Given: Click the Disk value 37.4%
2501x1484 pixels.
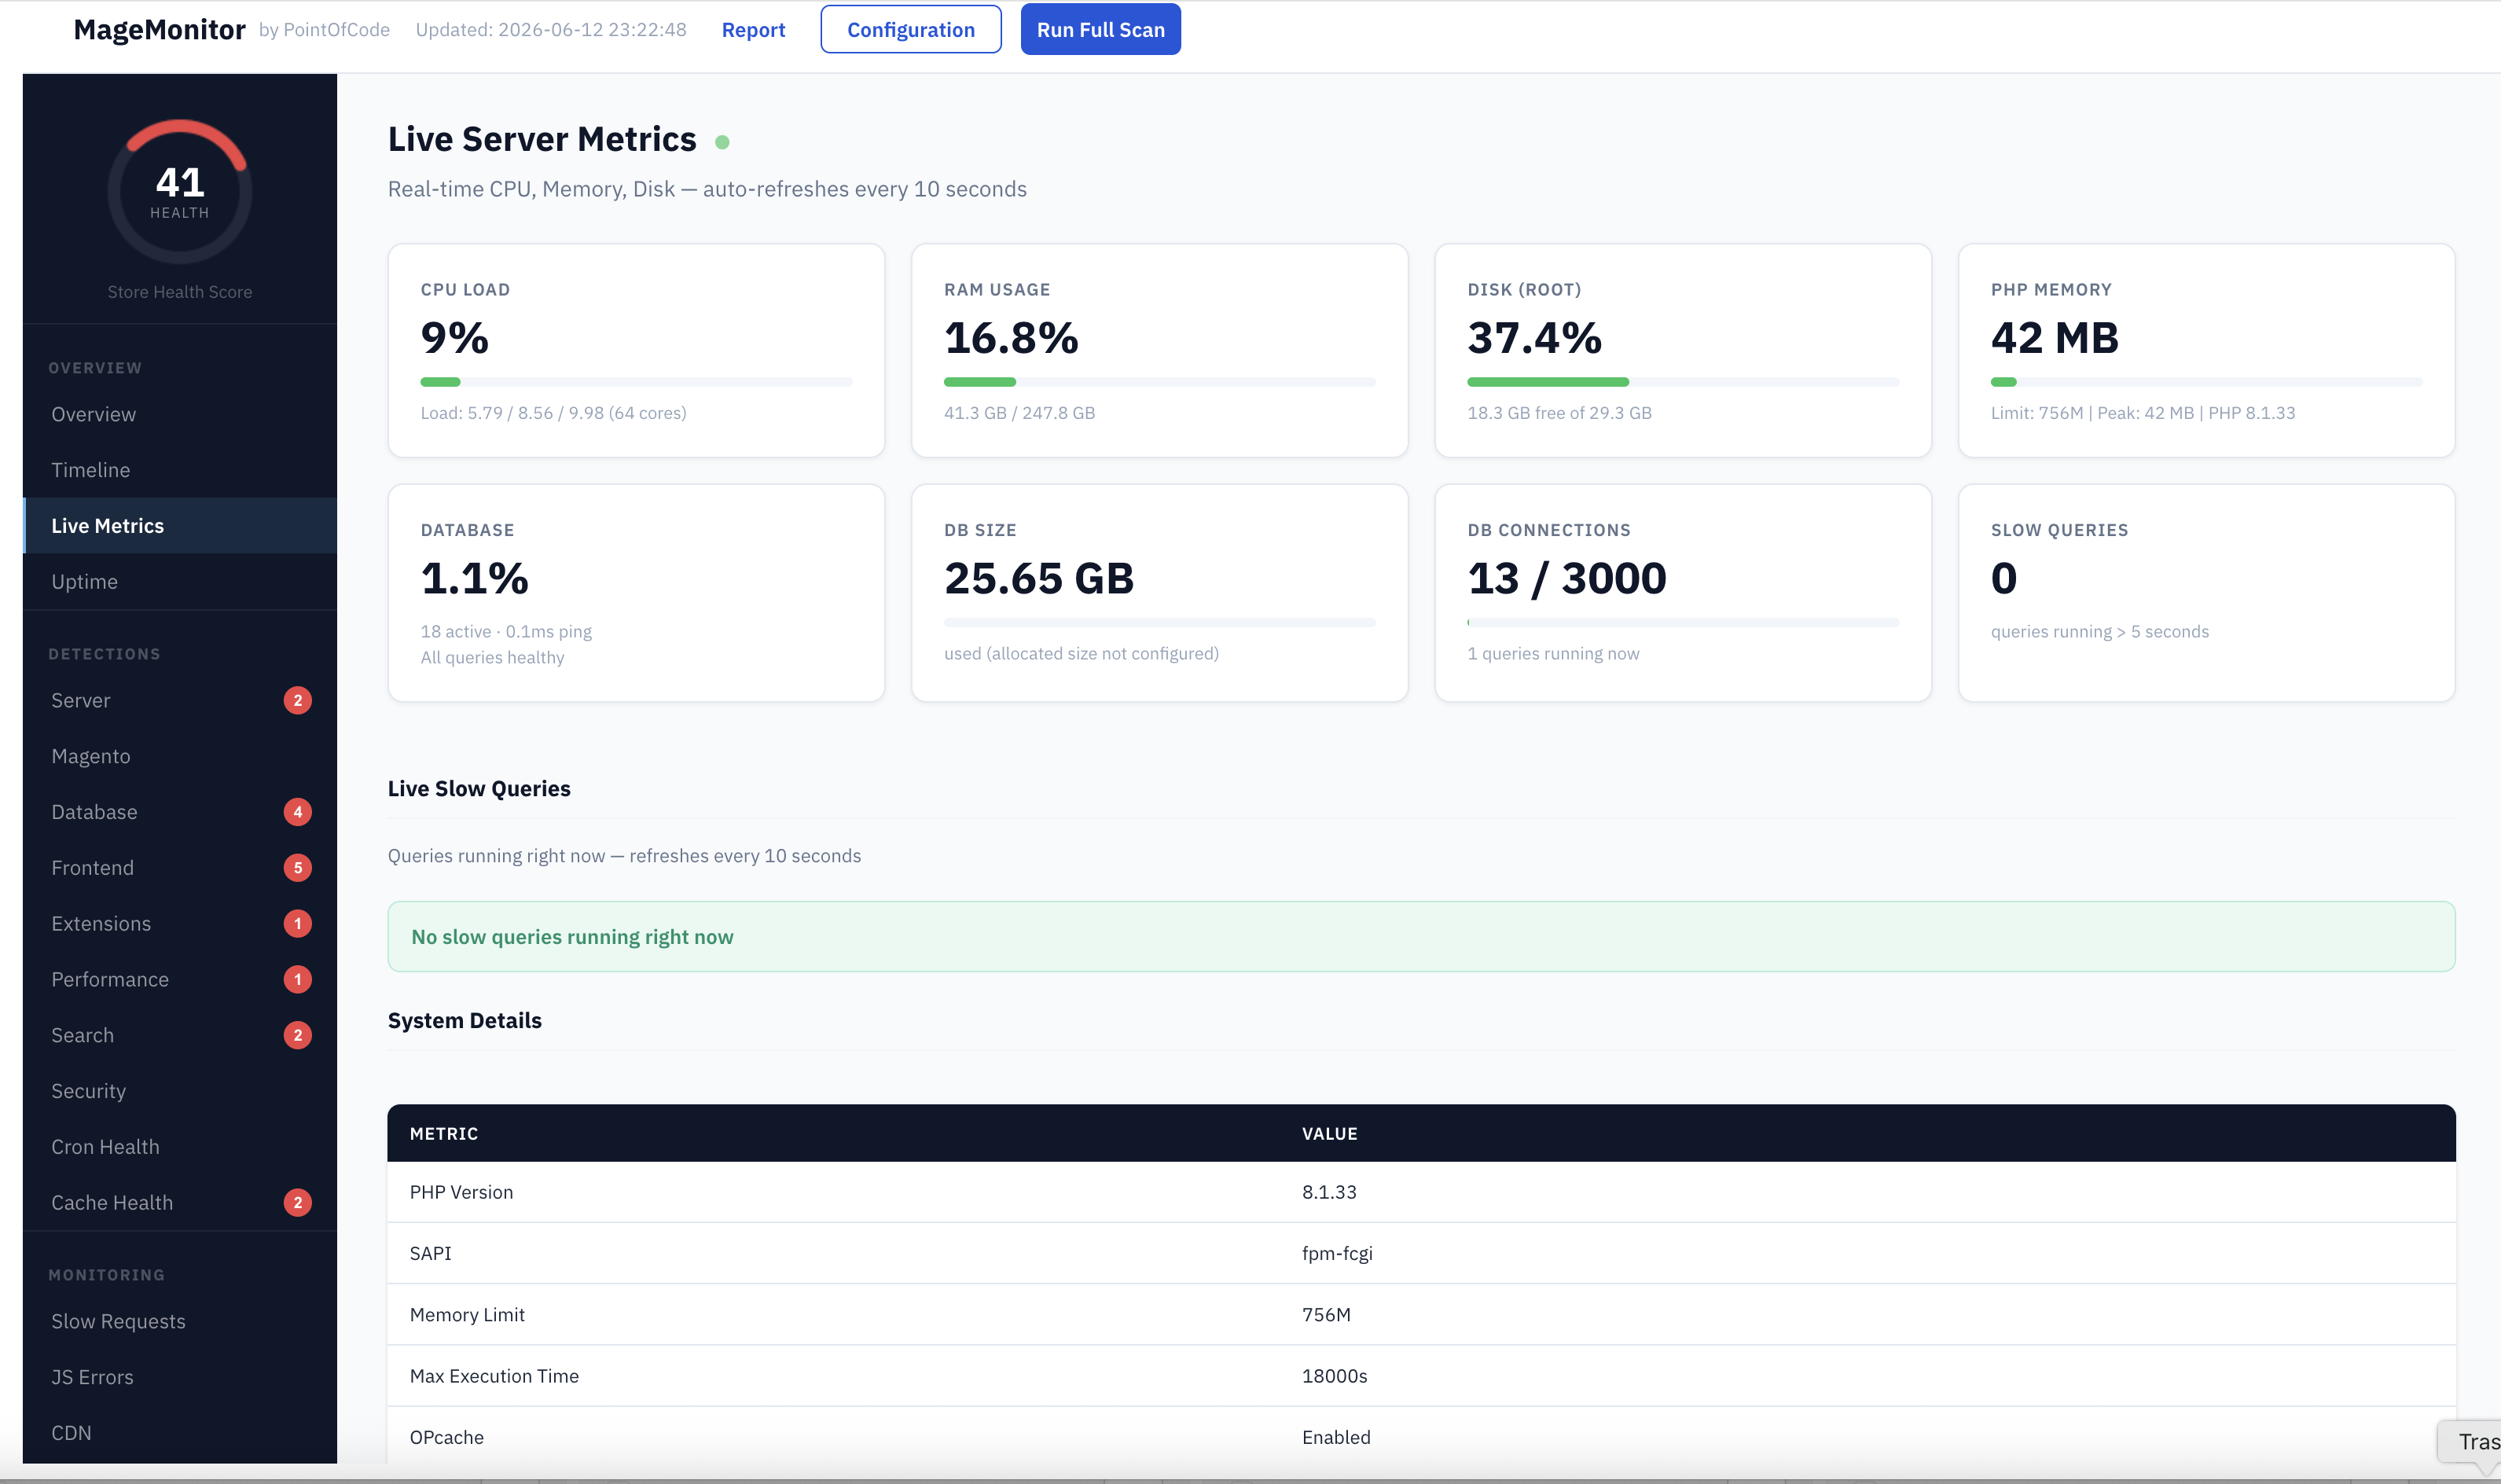Looking at the screenshot, I should click(x=1534, y=338).
